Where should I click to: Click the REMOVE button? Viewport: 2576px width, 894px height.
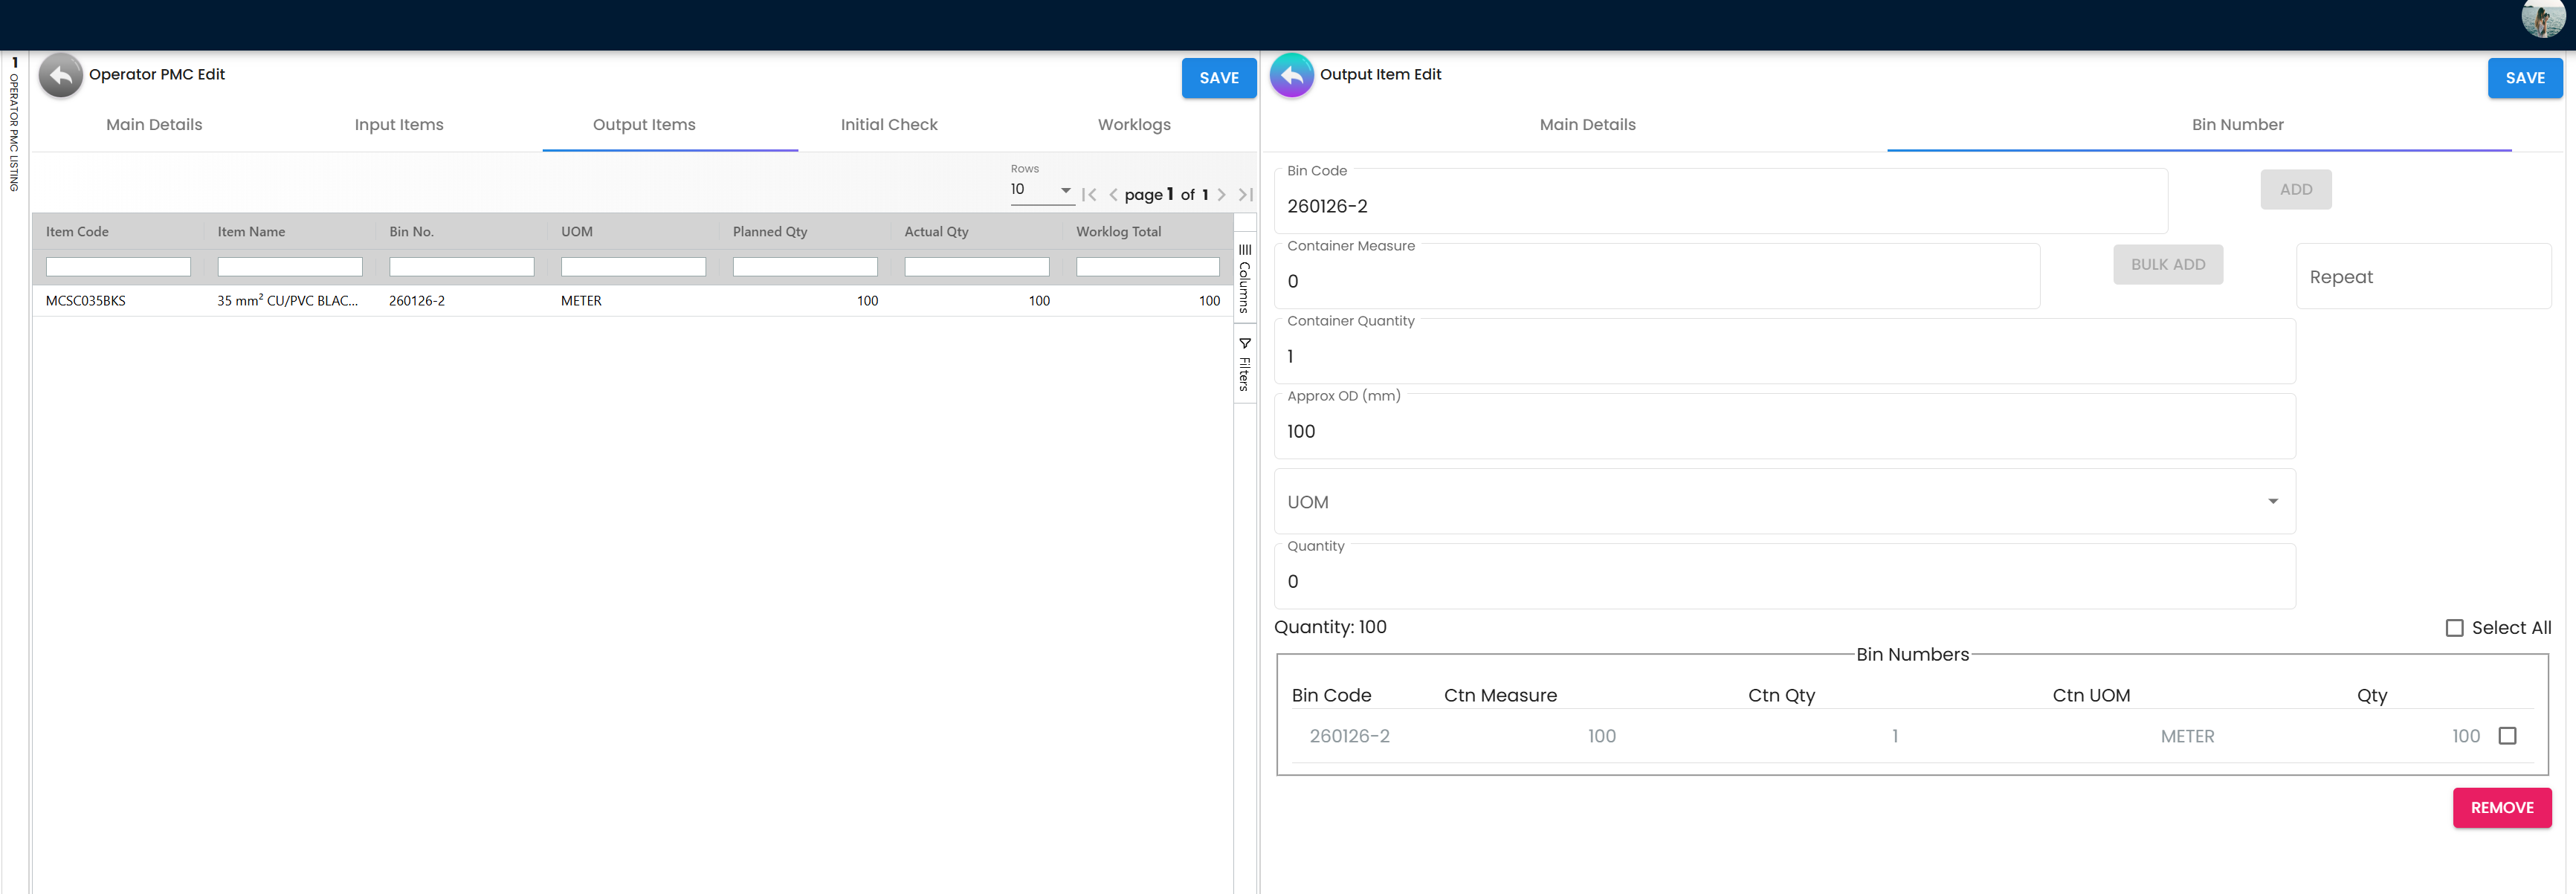click(x=2502, y=807)
